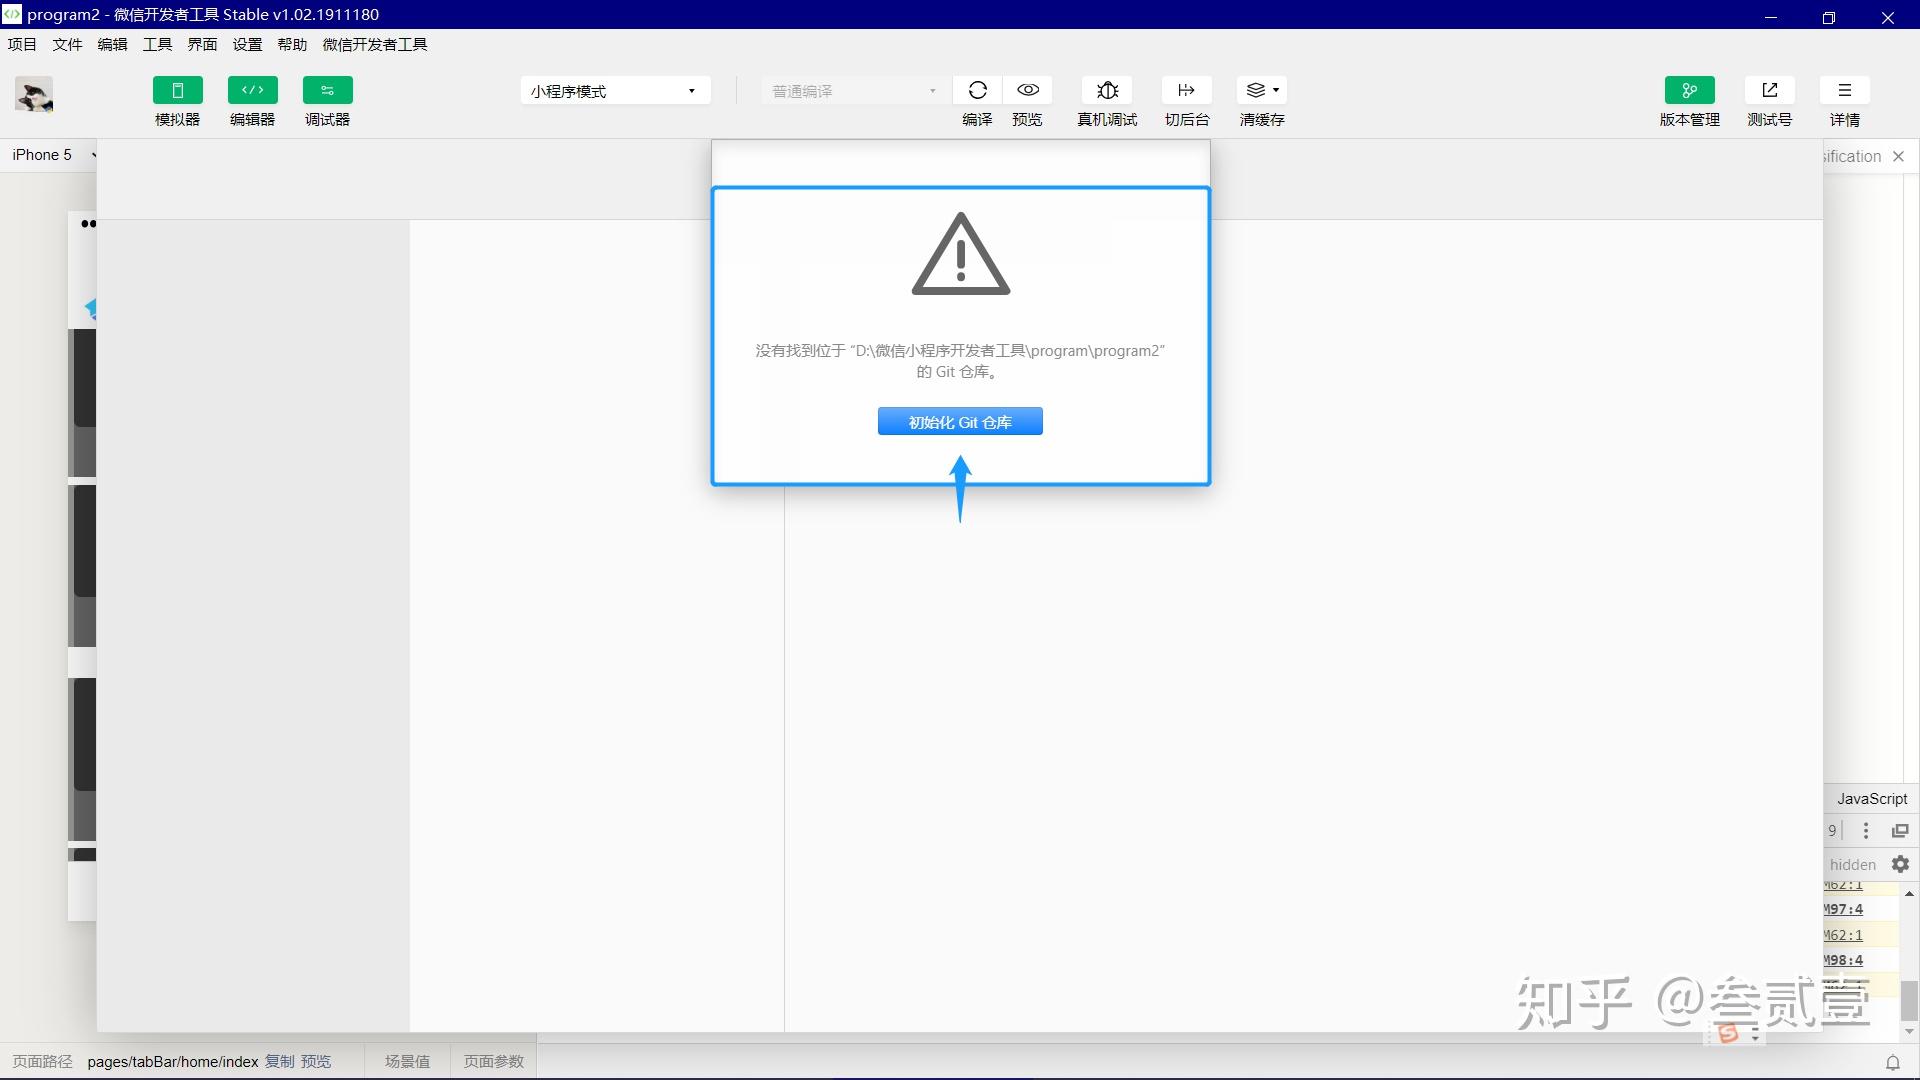Open the 文件 menu
1920x1080 pixels.
tap(67, 44)
